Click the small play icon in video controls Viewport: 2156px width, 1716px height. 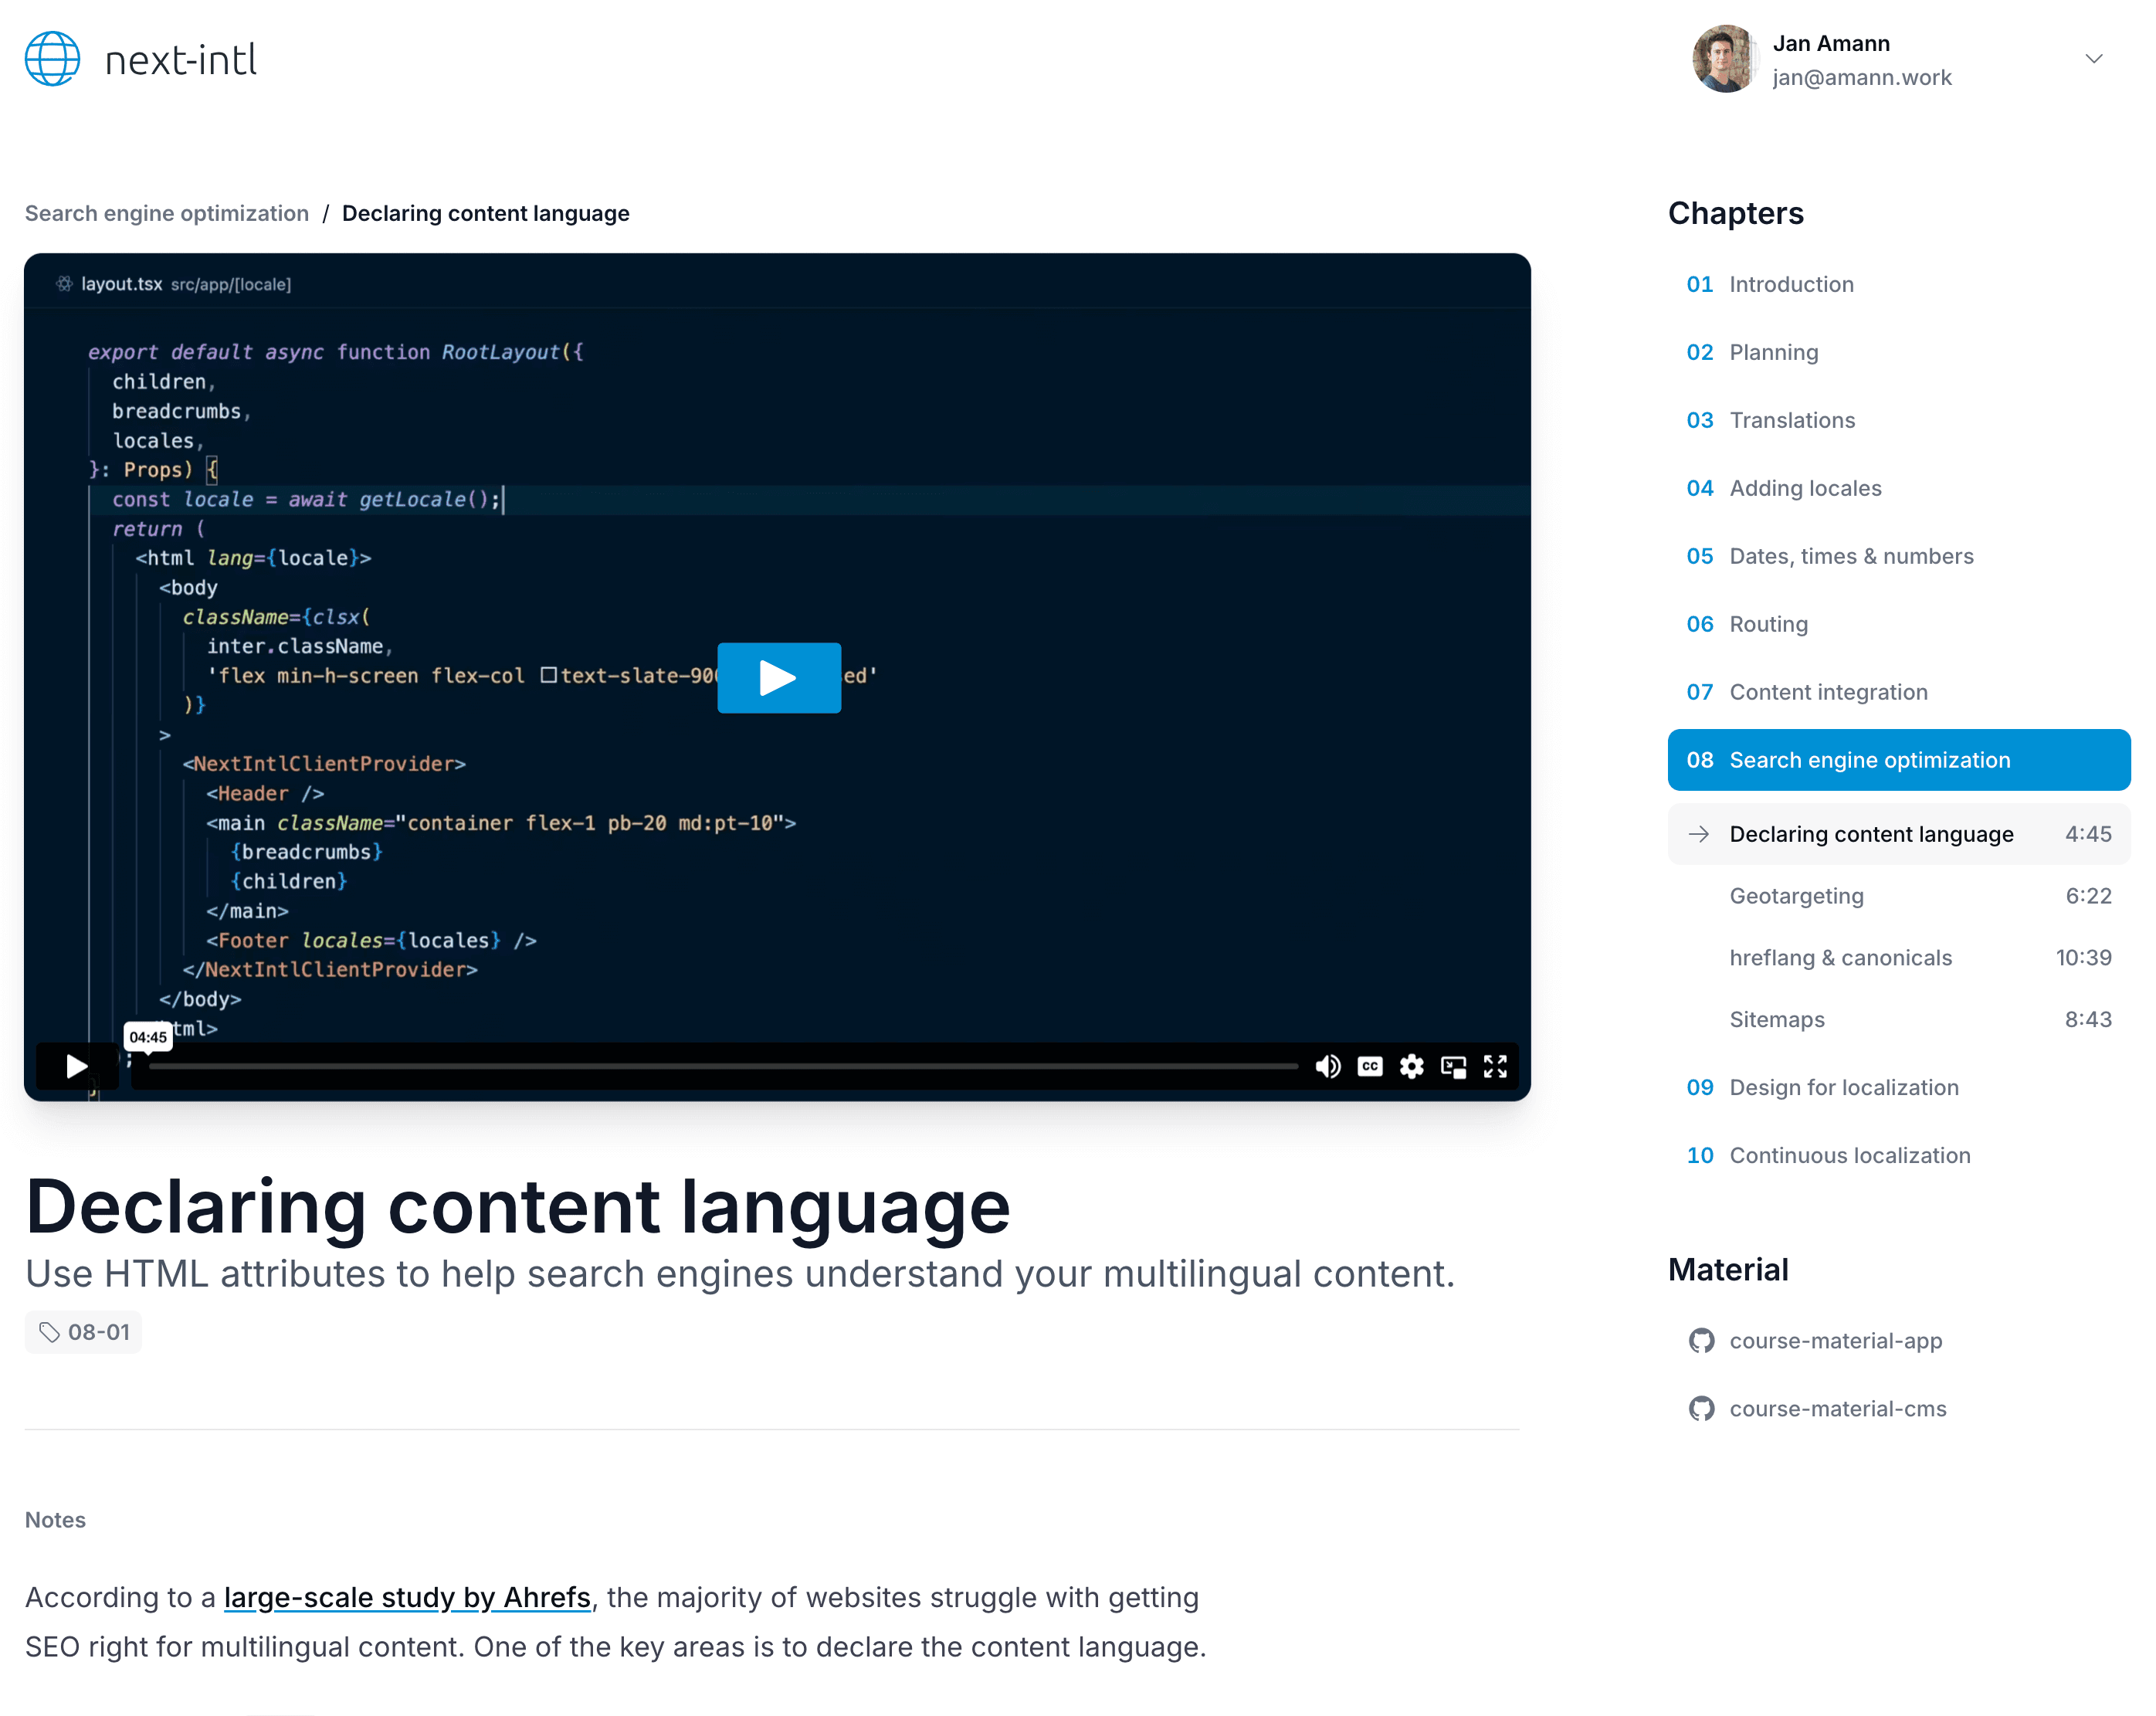coord(77,1067)
